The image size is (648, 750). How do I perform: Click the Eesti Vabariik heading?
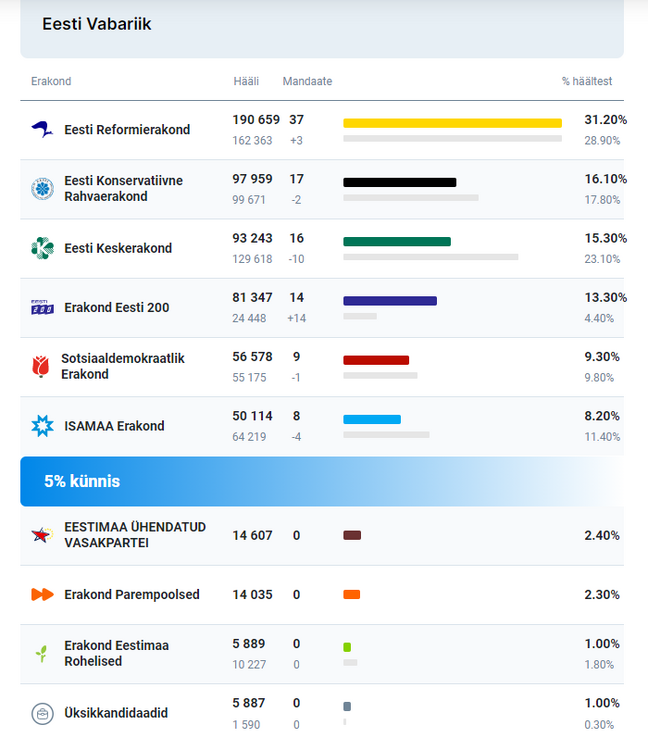click(97, 23)
